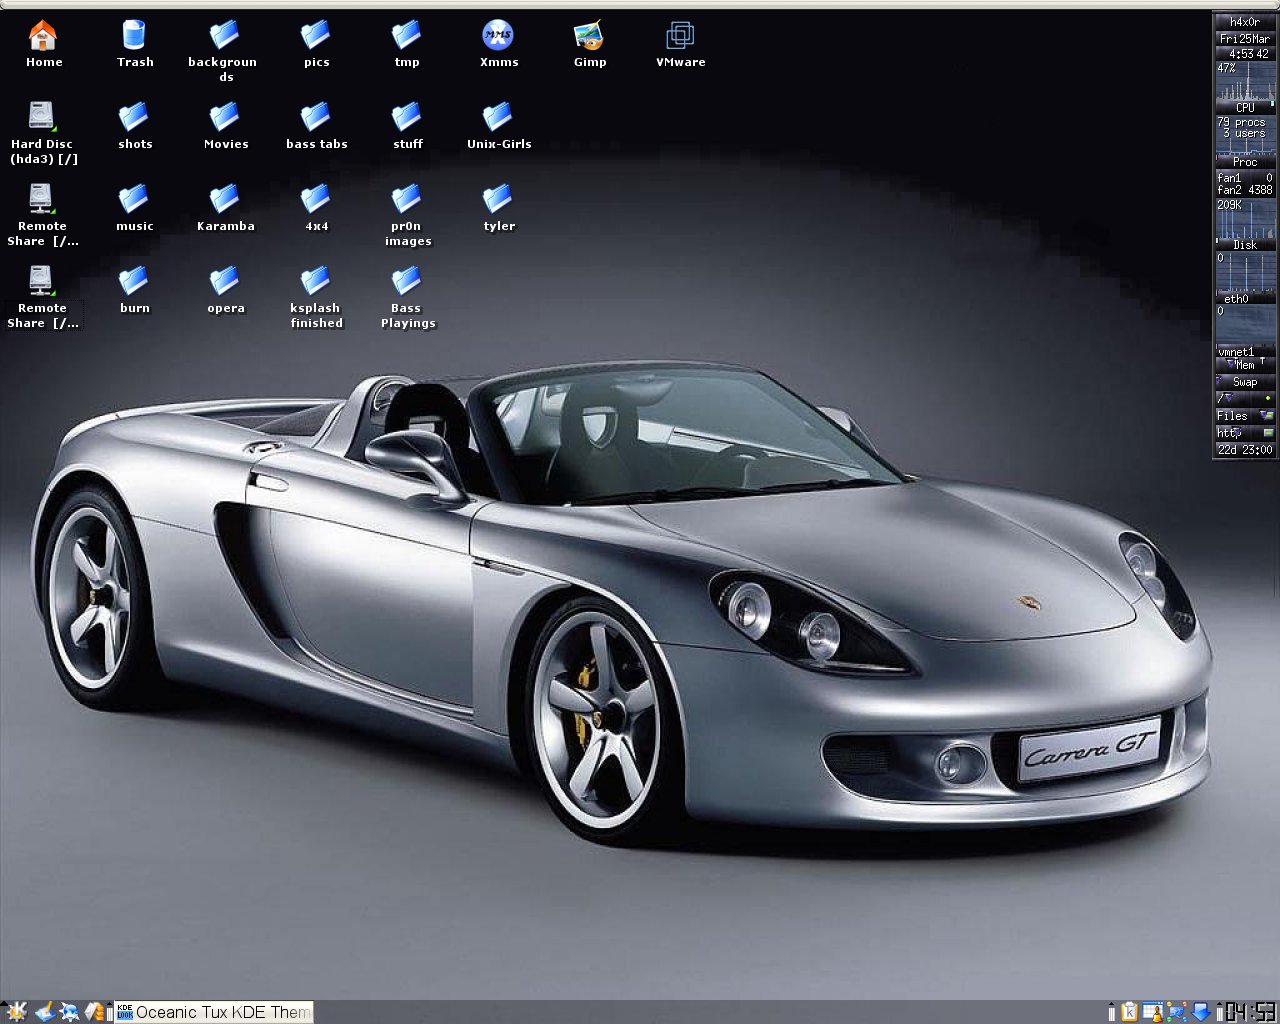This screenshot has height=1024, width=1280.
Task: Open the Unix-Girls folder
Action: pos(498,126)
